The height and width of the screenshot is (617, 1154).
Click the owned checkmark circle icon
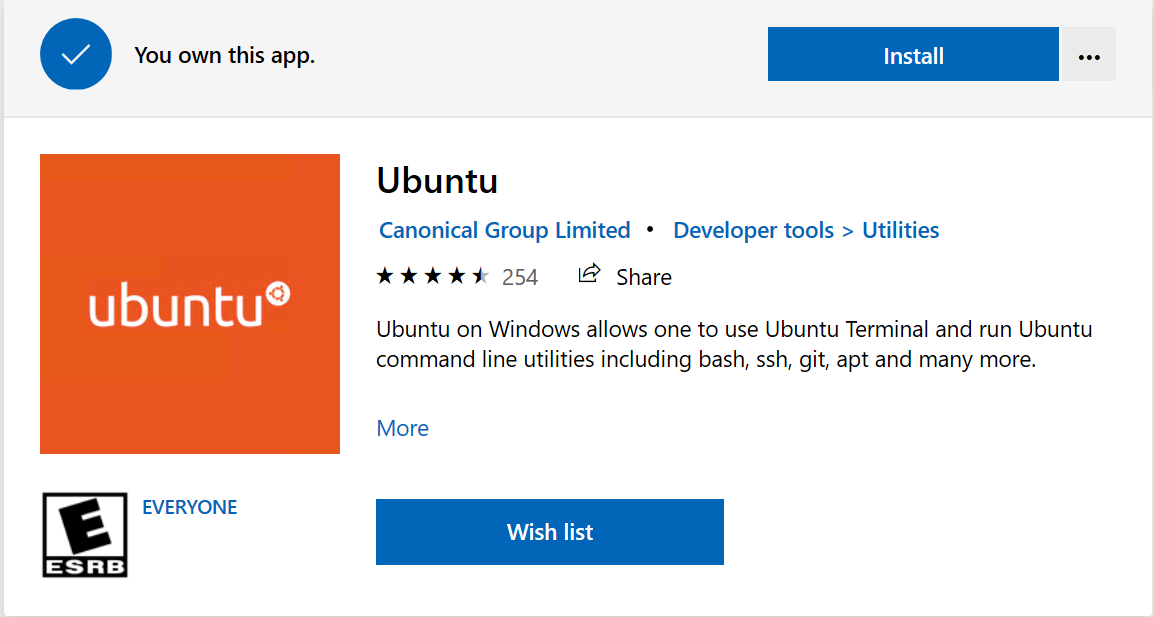click(x=76, y=54)
